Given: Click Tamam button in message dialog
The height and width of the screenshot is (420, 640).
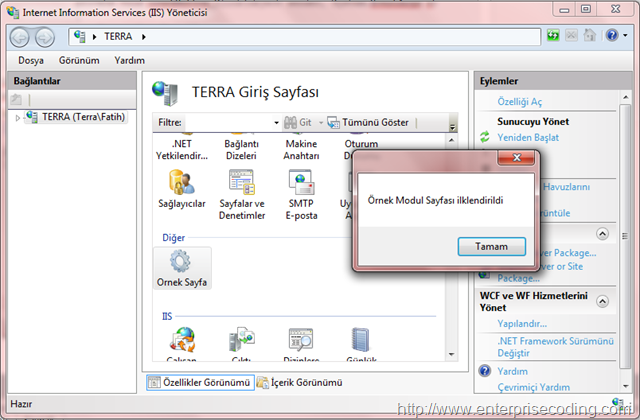Looking at the screenshot, I should pyautogui.click(x=491, y=247).
